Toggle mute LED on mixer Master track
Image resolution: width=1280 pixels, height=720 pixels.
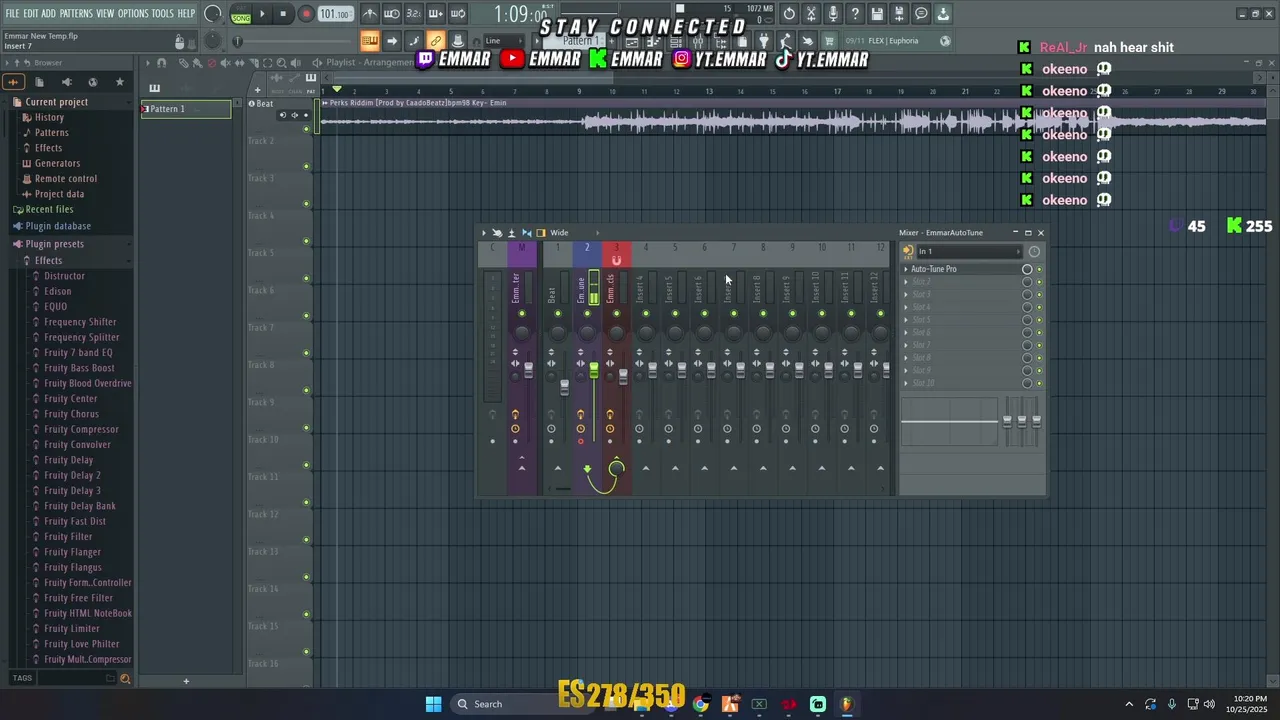[x=522, y=314]
